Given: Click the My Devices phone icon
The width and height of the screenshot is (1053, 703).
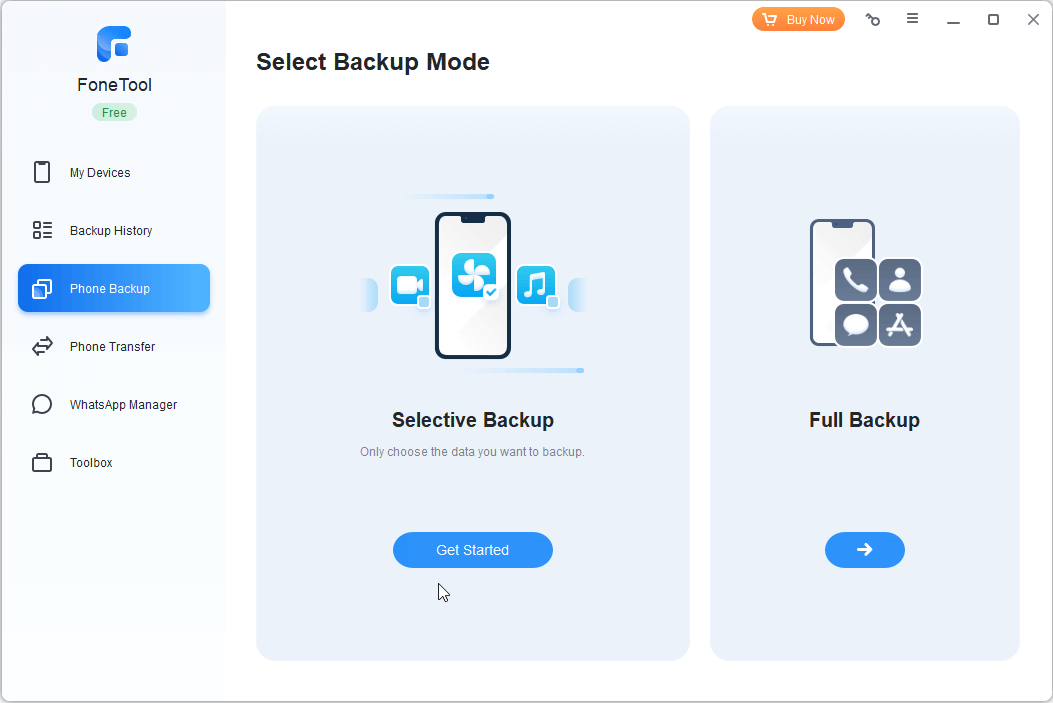Looking at the screenshot, I should 42,172.
